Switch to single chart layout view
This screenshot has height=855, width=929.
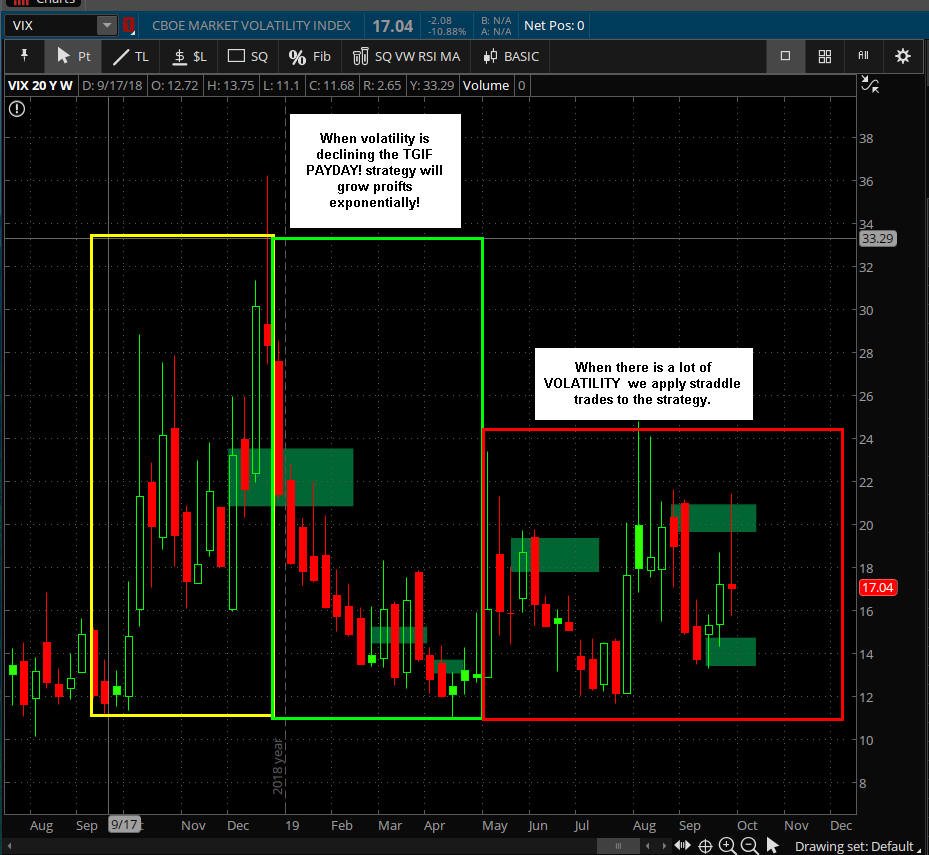[785, 56]
